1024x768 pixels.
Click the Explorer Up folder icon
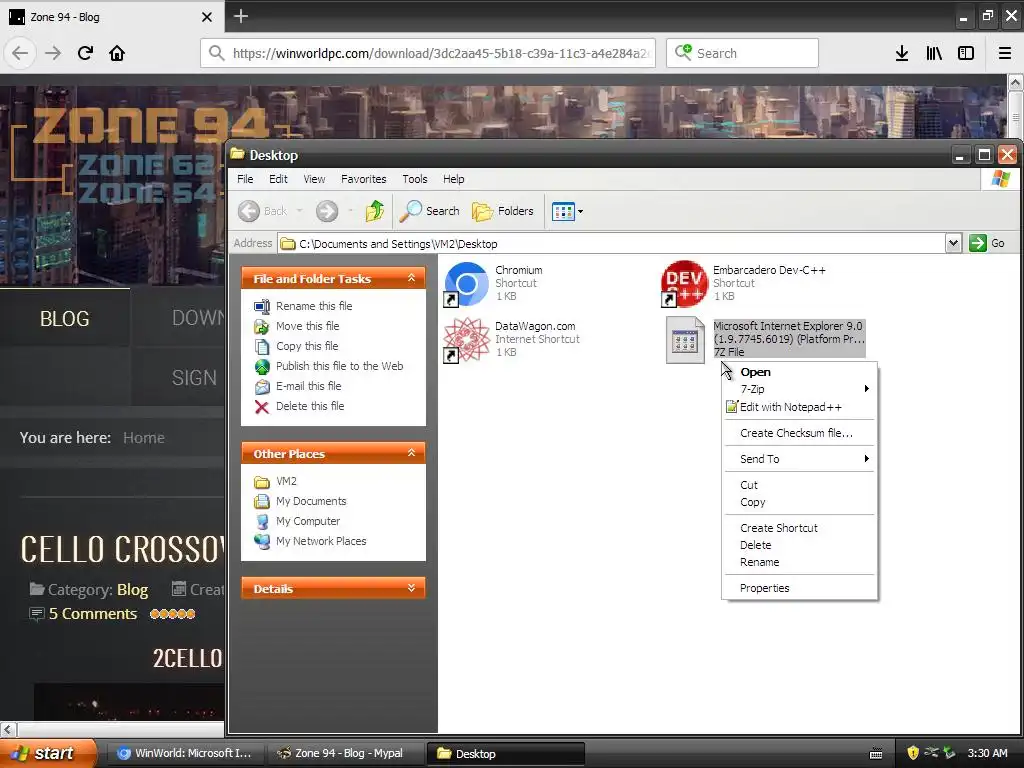coord(375,211)
